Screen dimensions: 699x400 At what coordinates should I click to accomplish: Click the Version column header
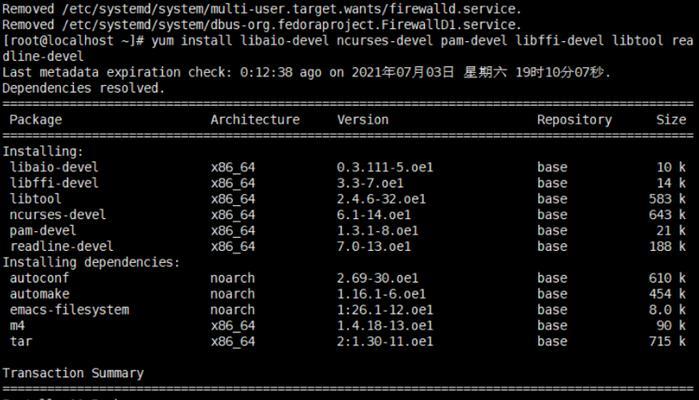tap(362, 120)
